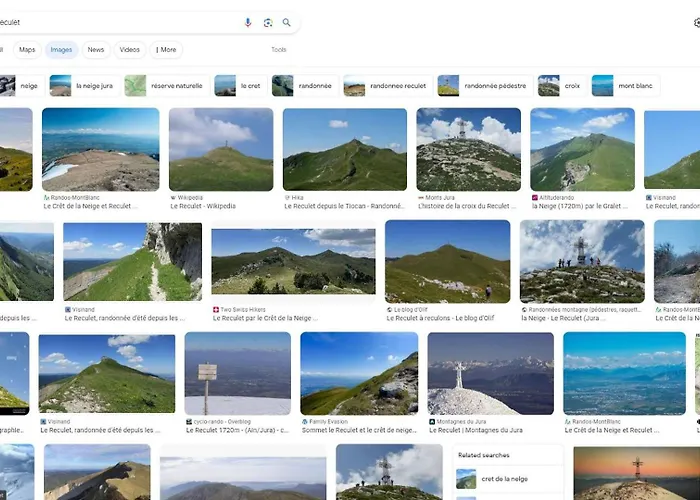Open the settings gear icon
The height and width of the screenshot is (500, 700).
[697, 23]
